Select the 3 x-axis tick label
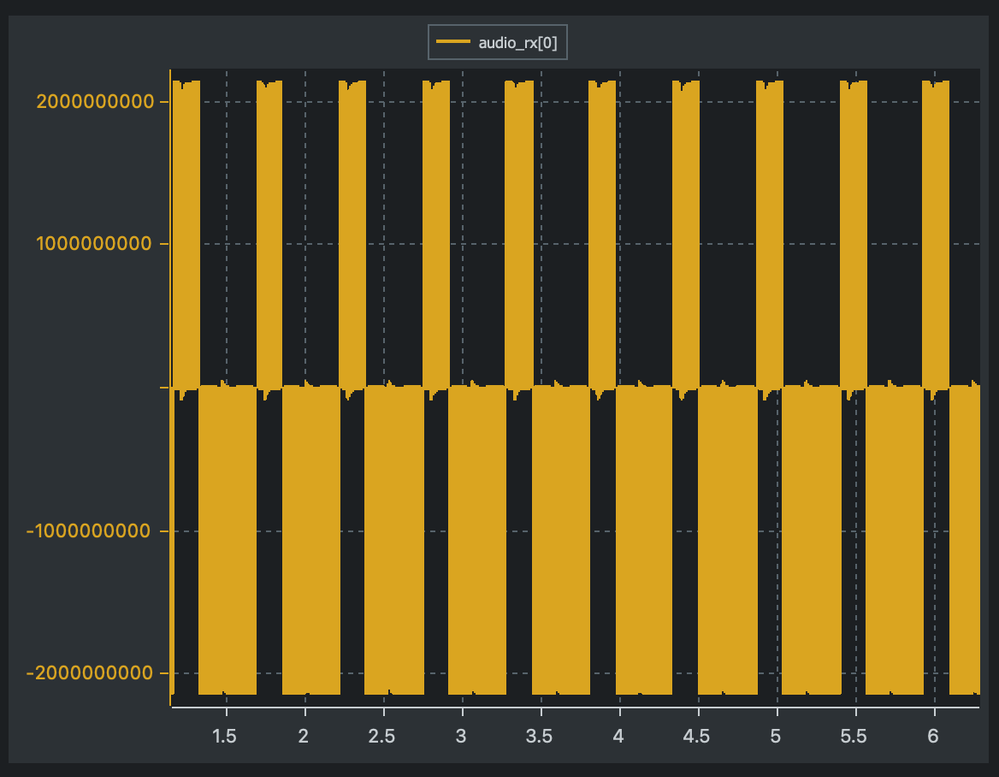Image resolution: width=999 pixels, height=777 pixels. click(x=461, y=736)
